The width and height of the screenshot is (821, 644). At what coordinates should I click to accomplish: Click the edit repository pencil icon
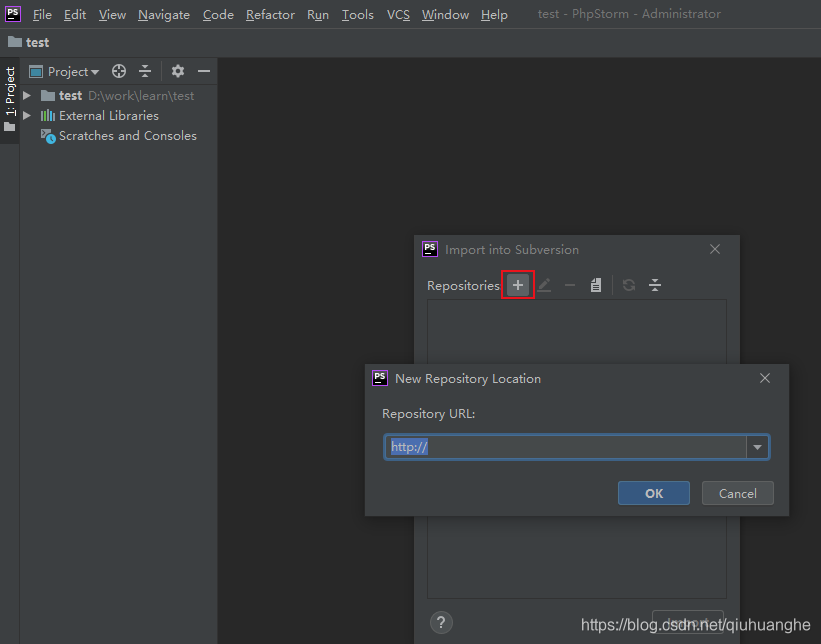pyautogui.click(x=545, y=285)
